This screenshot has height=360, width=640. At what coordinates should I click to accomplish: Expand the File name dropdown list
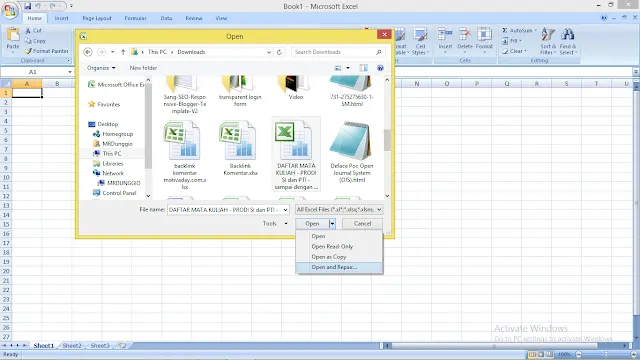[285, 210]
